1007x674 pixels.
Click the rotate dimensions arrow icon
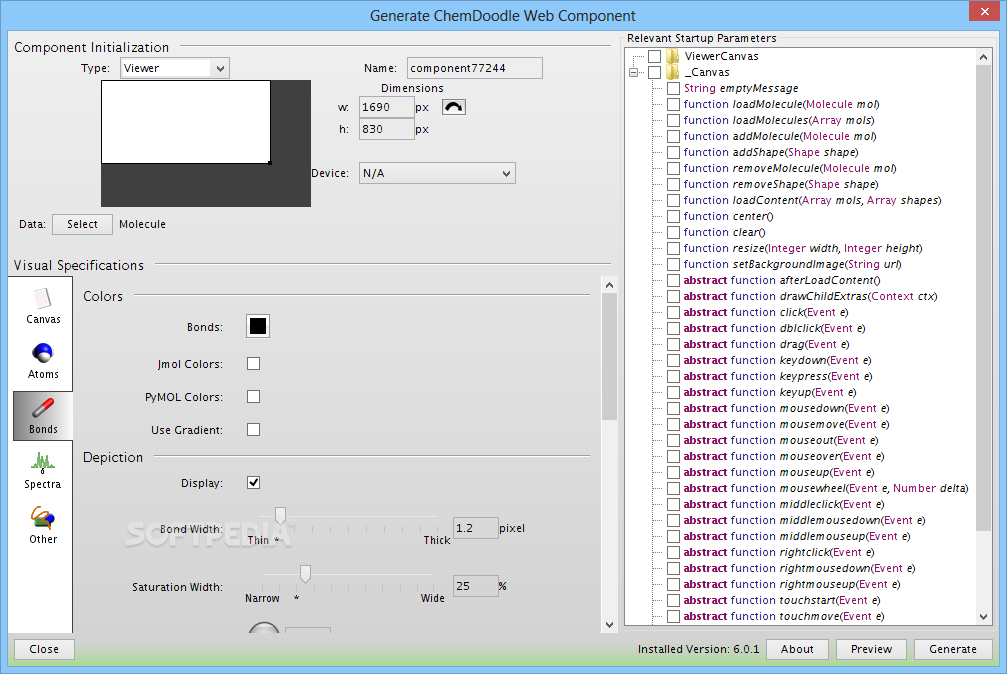pyautogui.click(x=453, y=107)
